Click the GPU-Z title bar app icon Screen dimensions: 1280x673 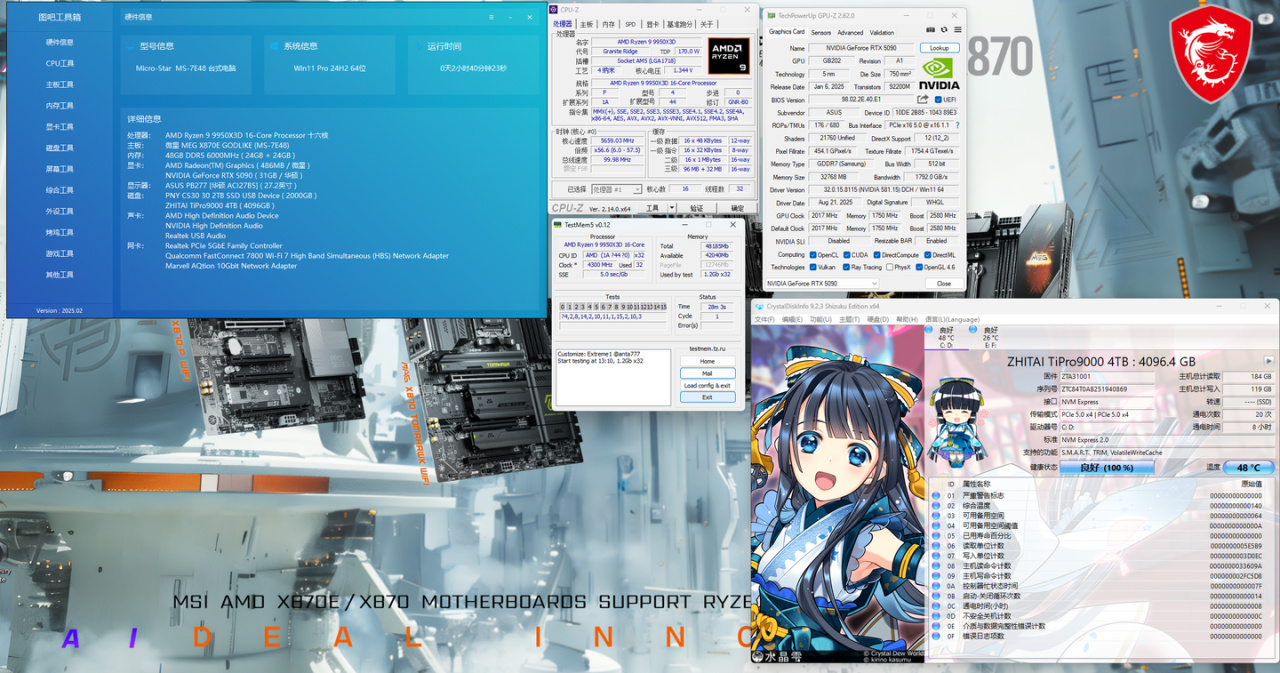[x=771, y=16]
